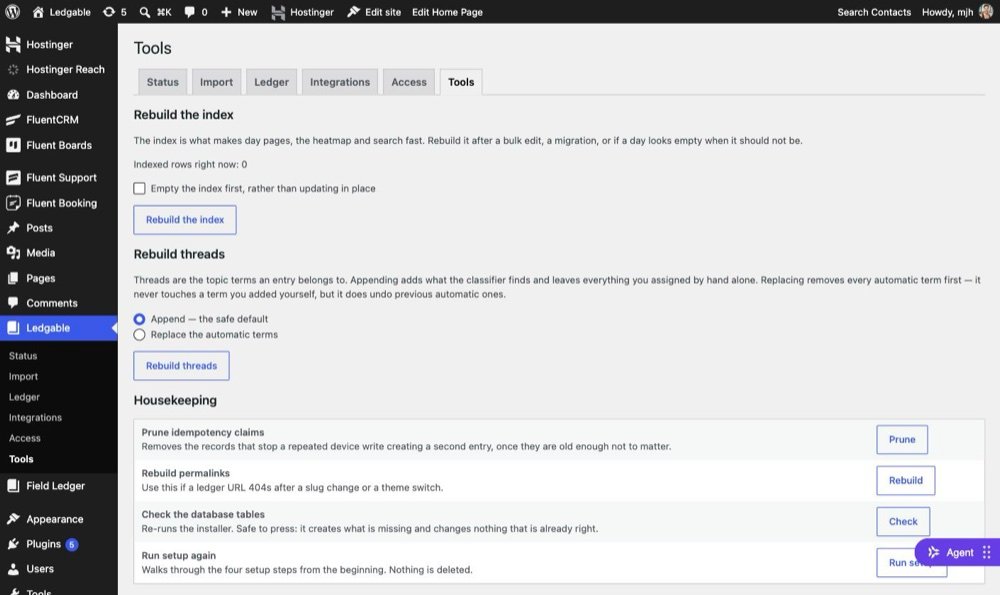The height and width of the screenshot is (595, 1000).
Task: Open Integrations in Ledgable submenu
Action: [35, 417]
